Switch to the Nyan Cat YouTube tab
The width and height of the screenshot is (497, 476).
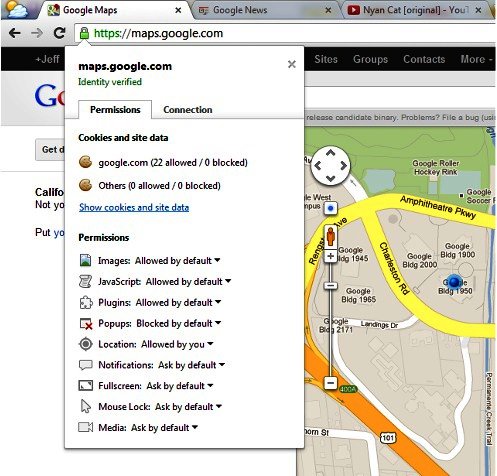point(415,10)
